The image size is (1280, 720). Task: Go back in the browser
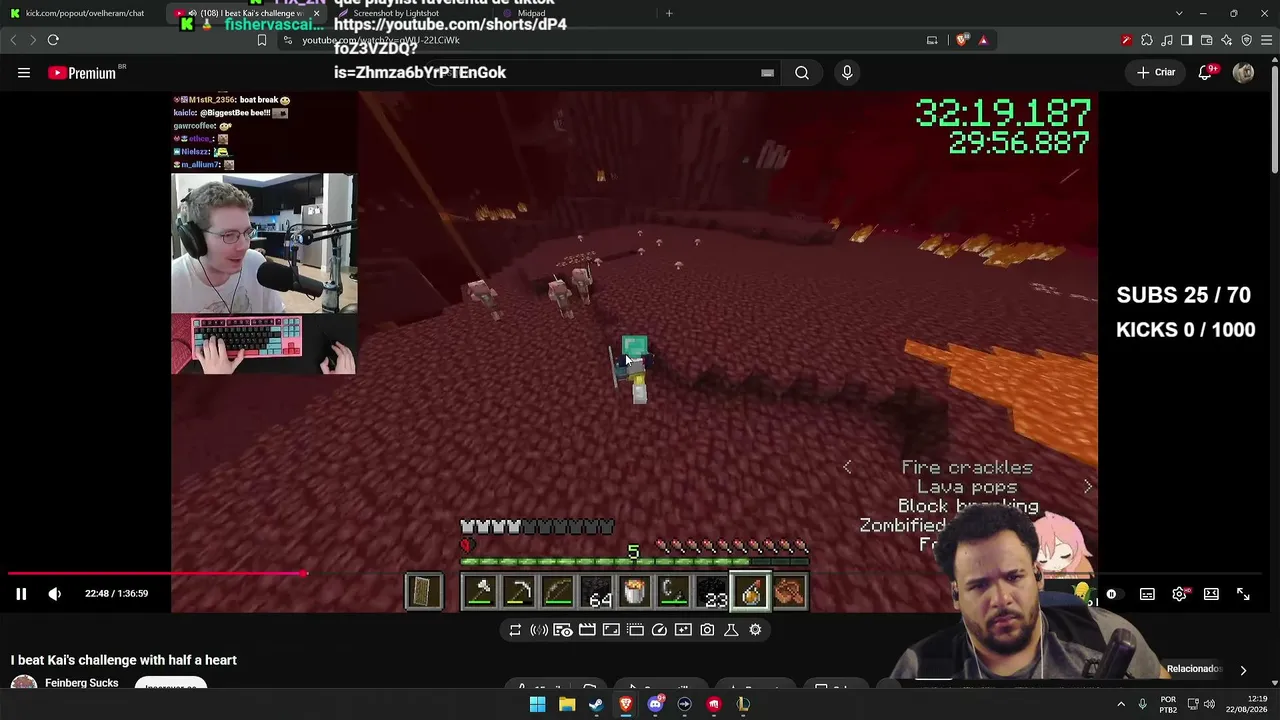(x=13, y=40)
